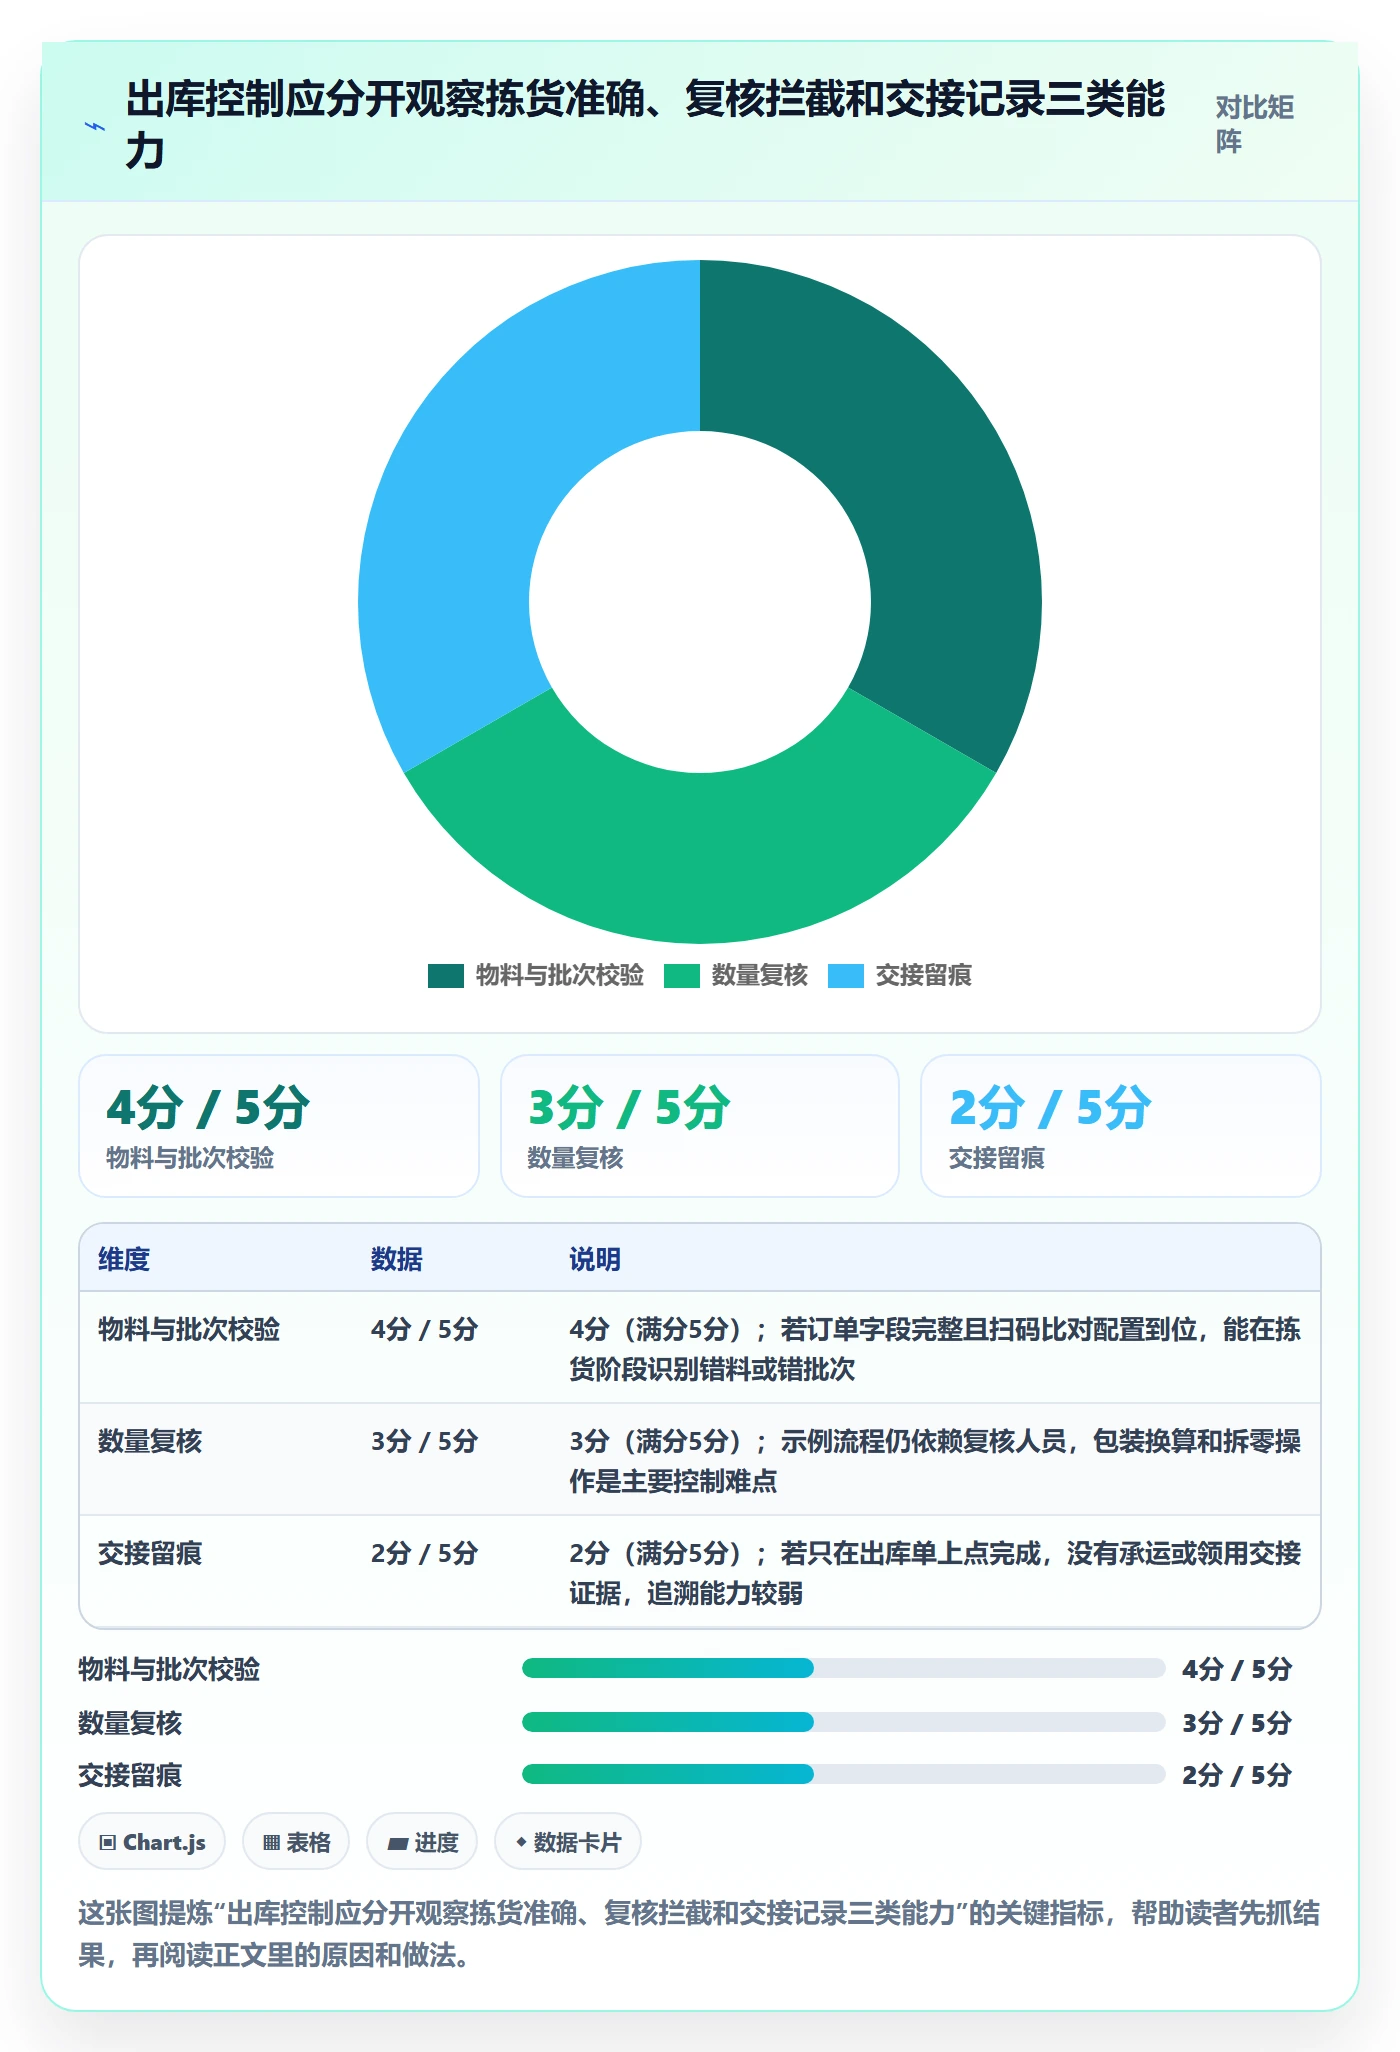Click the 物料与批次校验 cell in the table
The image size is (1400, 2052).
coord(189,1330)
